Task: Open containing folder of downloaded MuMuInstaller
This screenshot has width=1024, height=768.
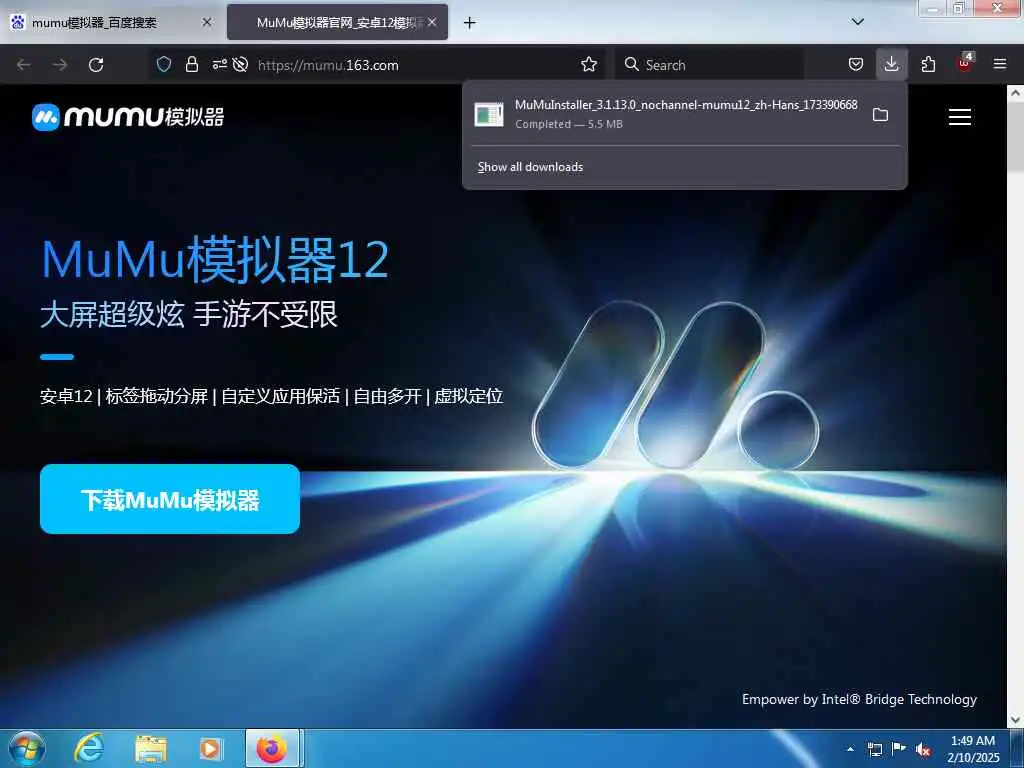Action: point(880,115)
